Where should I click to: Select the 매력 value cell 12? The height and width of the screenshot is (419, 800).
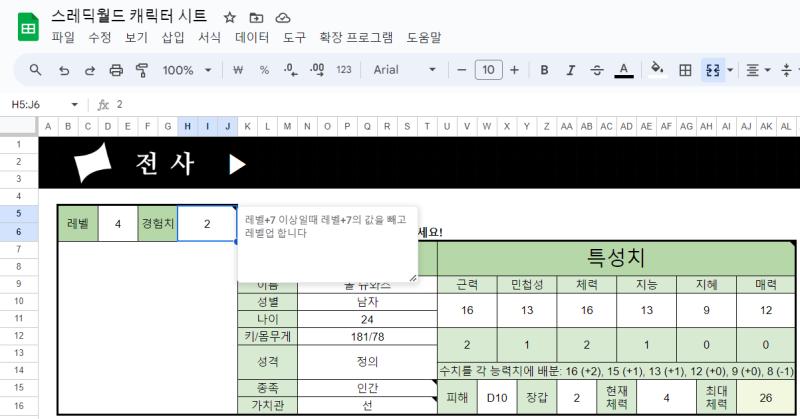pyautogui.click(x=766, y=310)
